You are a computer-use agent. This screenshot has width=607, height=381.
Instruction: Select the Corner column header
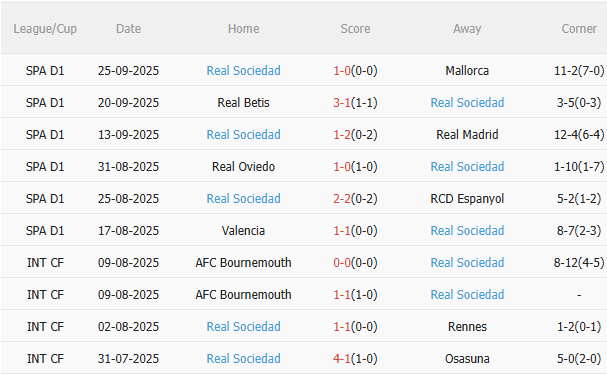tap(579, 29)
